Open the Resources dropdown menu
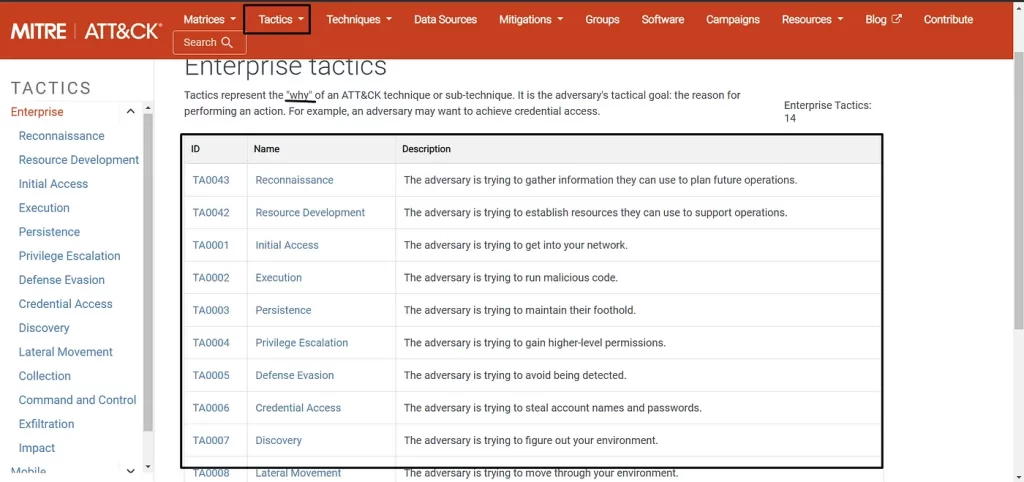 [x=812, y=20]
